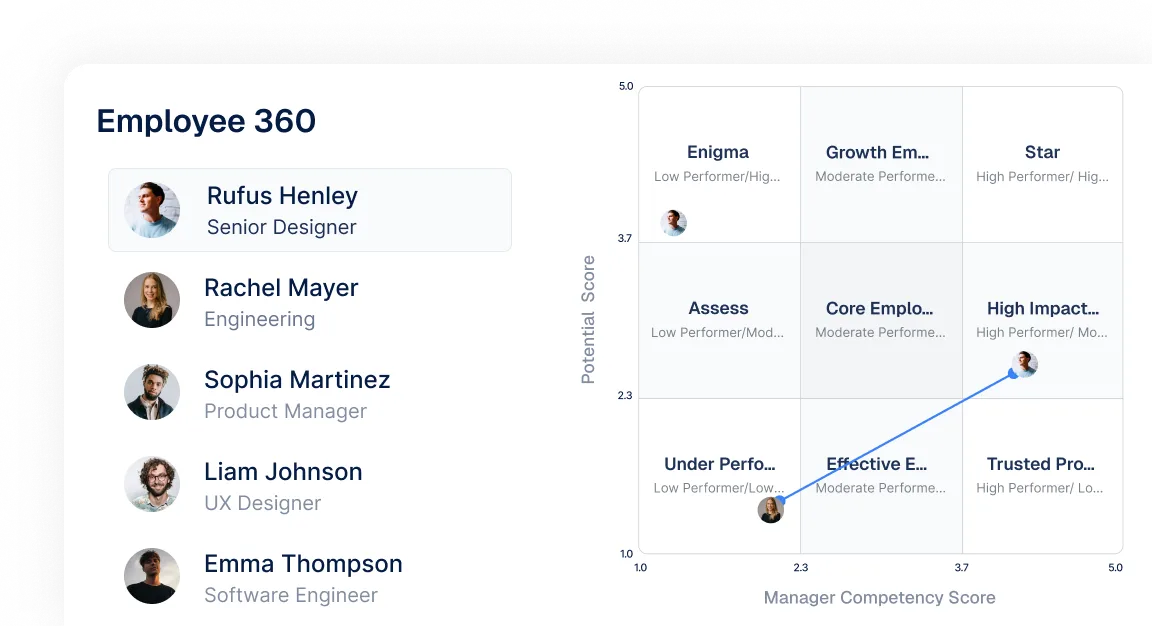1152x626 pixels.
Task: Click the Liam Johnson name link
Action: (x=283, y=471)
